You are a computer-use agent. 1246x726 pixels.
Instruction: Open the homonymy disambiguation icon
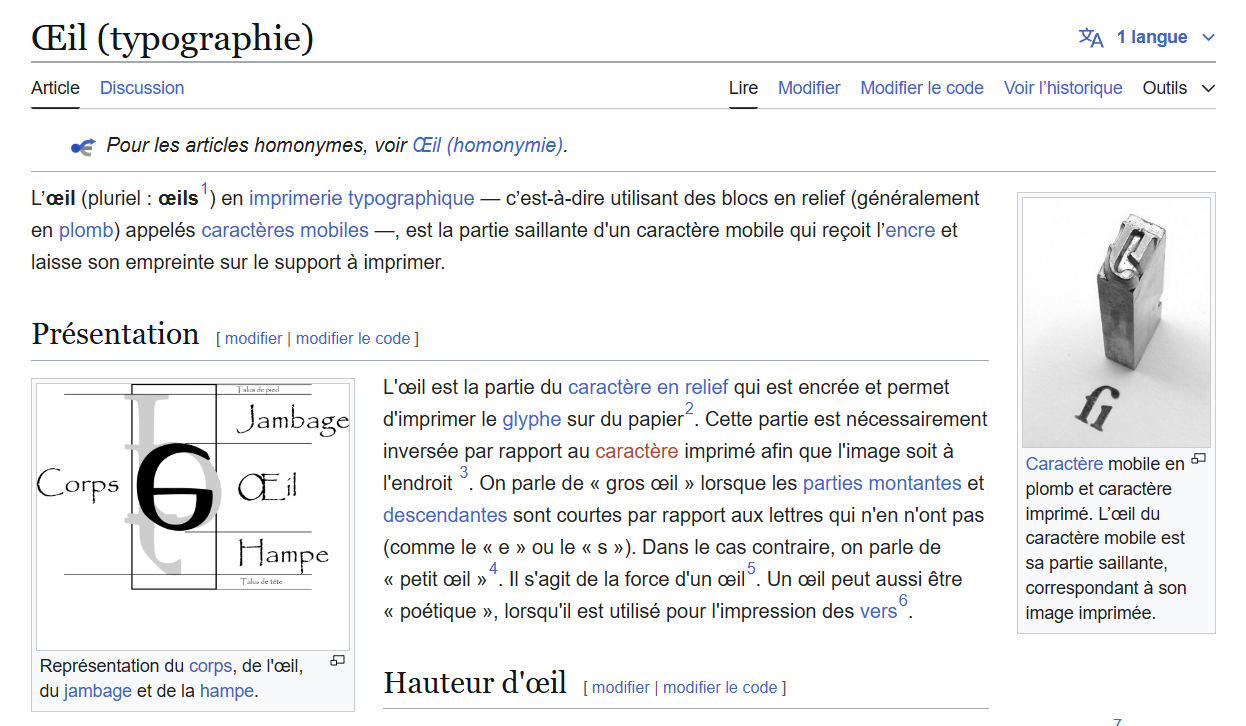(x=82, y=147)
